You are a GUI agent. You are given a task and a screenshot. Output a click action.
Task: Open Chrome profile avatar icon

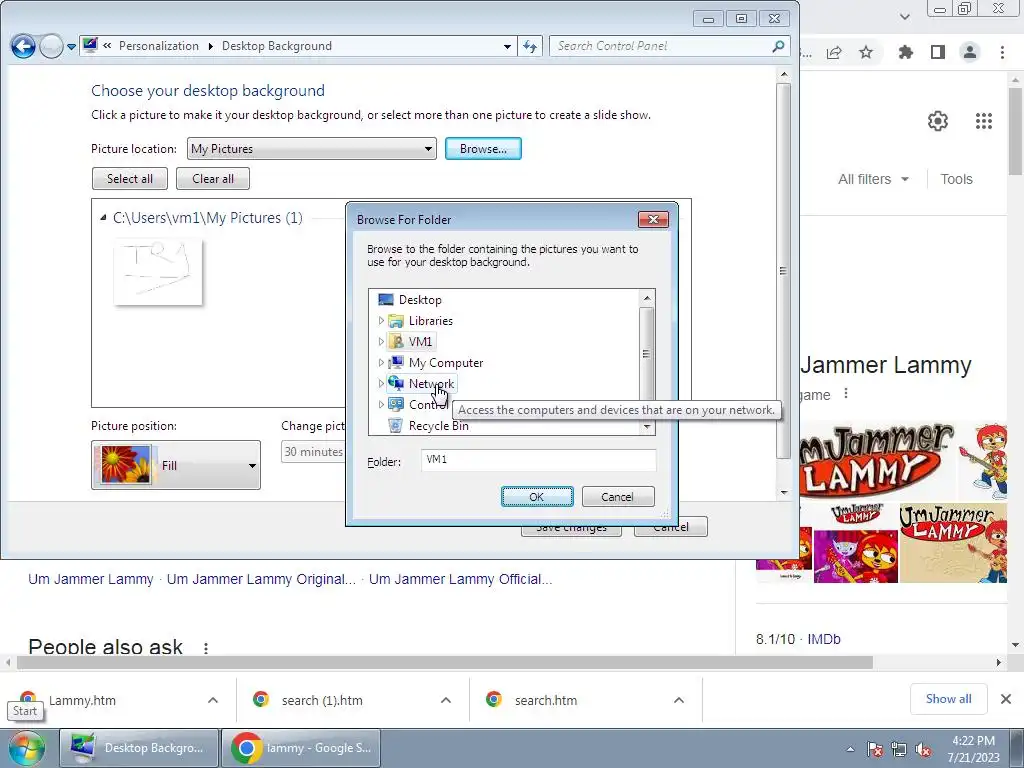point(970,52)
